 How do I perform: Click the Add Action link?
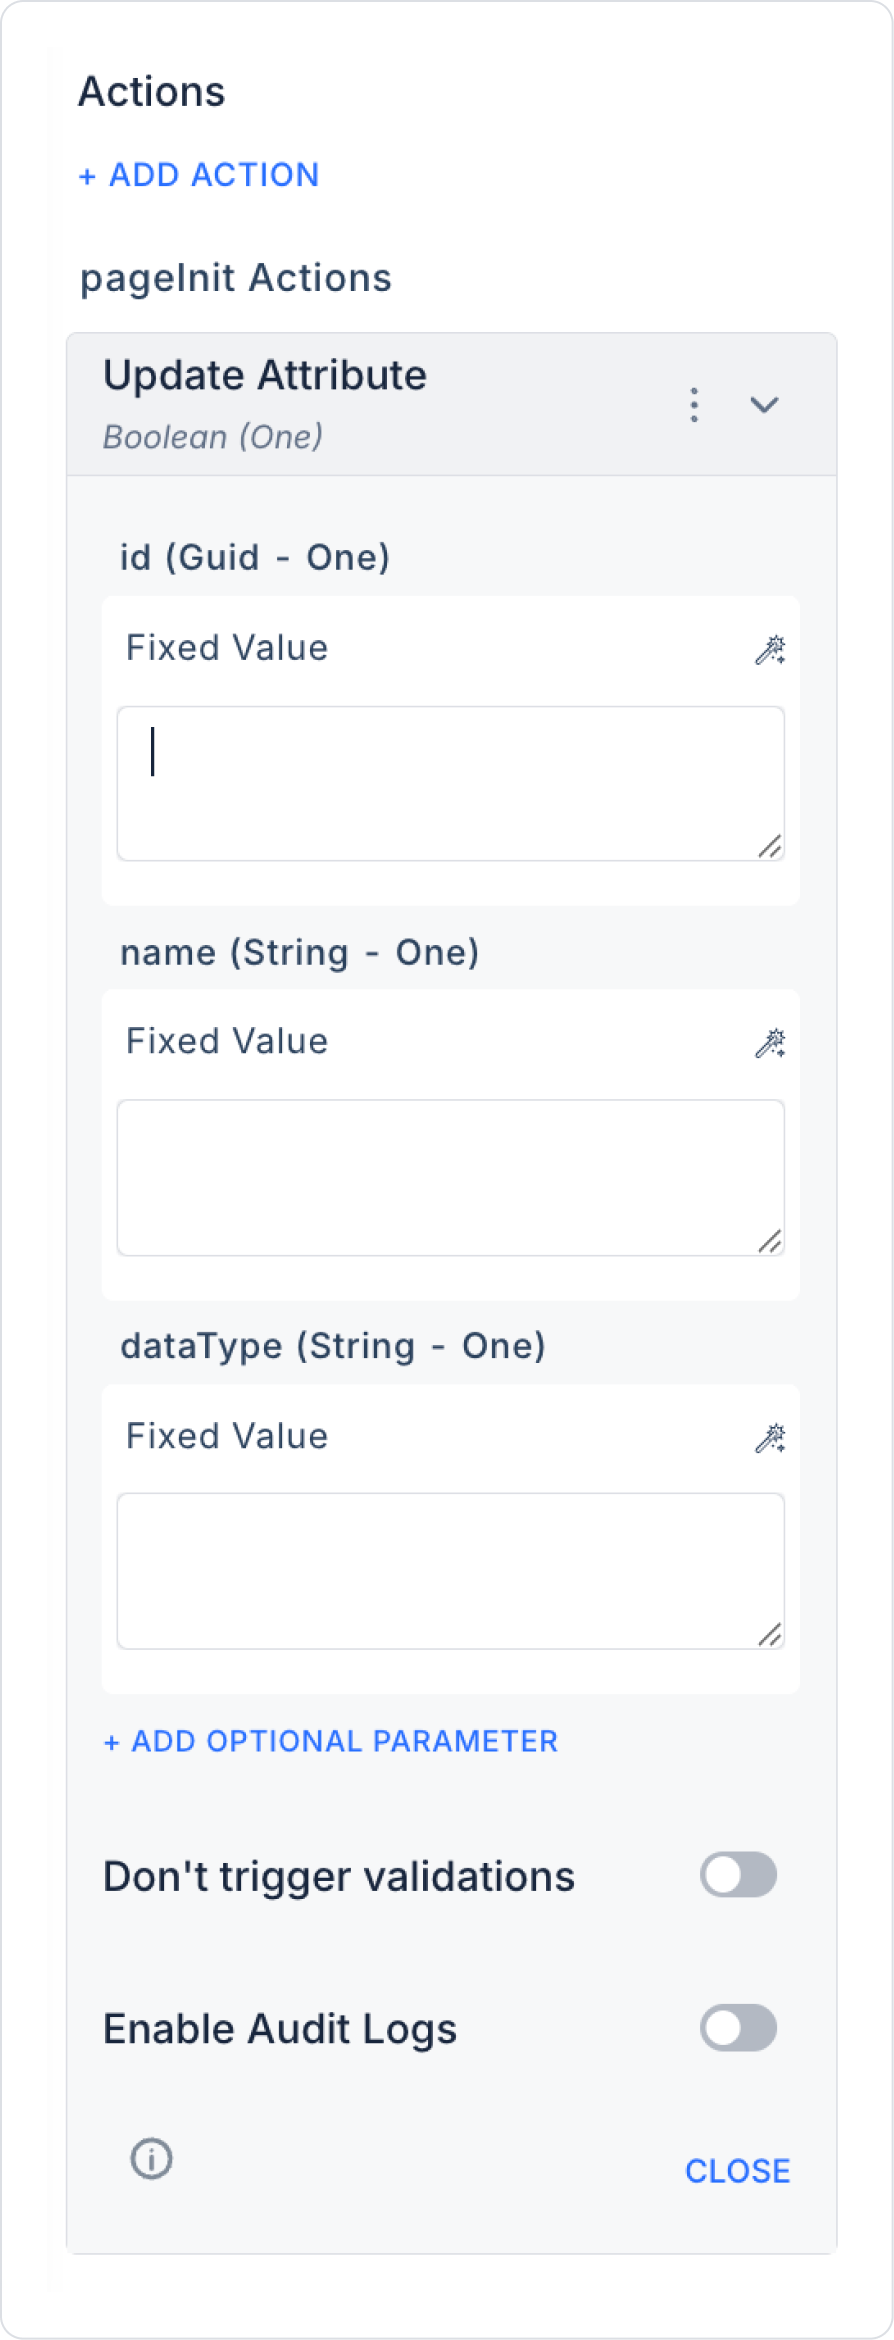(199, 175)
